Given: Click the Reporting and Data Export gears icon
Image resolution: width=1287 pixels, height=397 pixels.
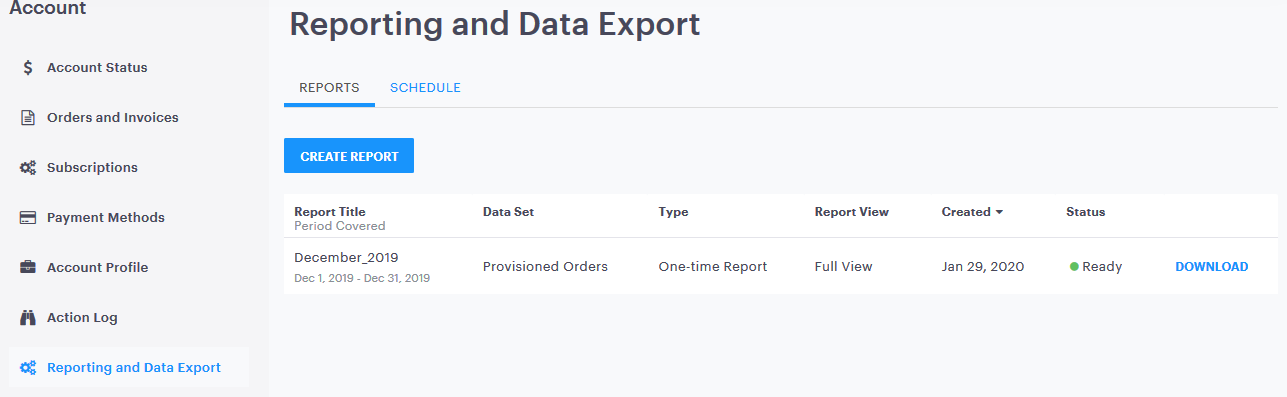Looking at the screenshot, I should [x=28, y=368].
